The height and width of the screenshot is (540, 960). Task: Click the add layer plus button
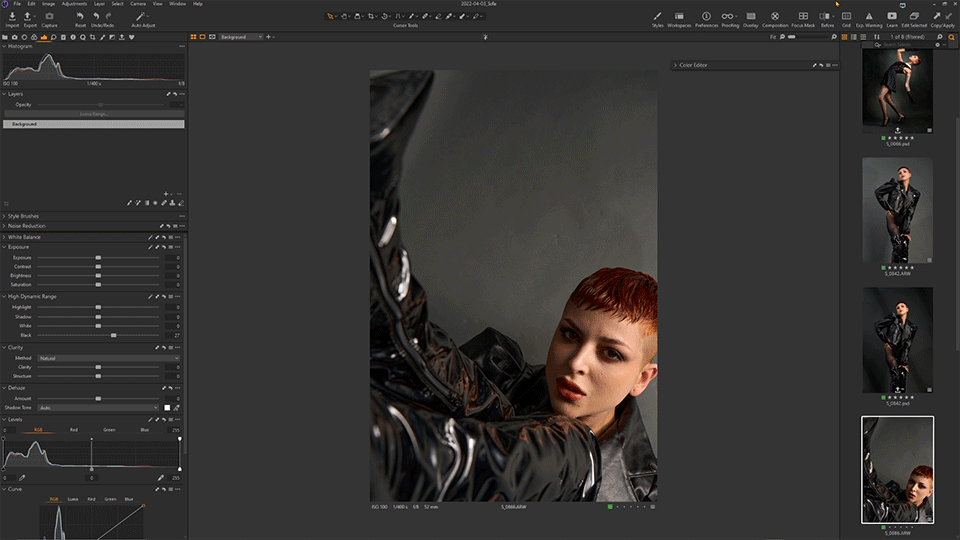point(166,194)
